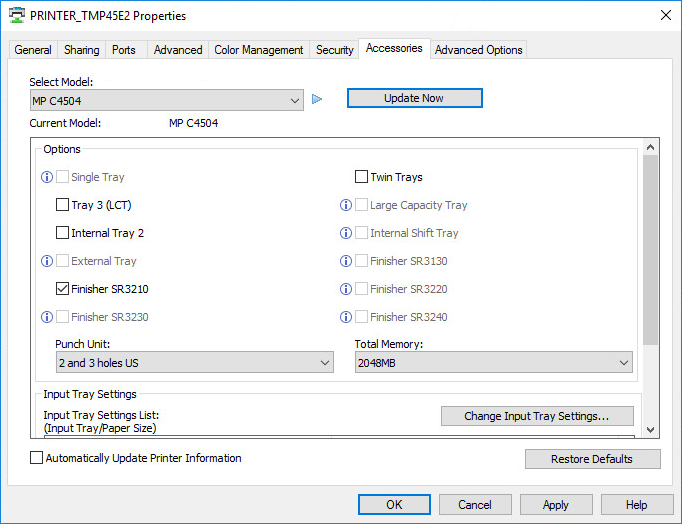Expand the Punch Unit dropdown
This screenshot has height=524, width=682.
[194, 363]
